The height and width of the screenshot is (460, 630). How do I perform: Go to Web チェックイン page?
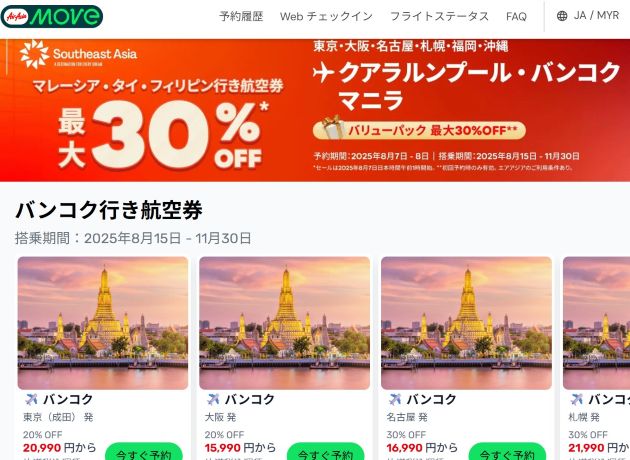coord(326,16)
